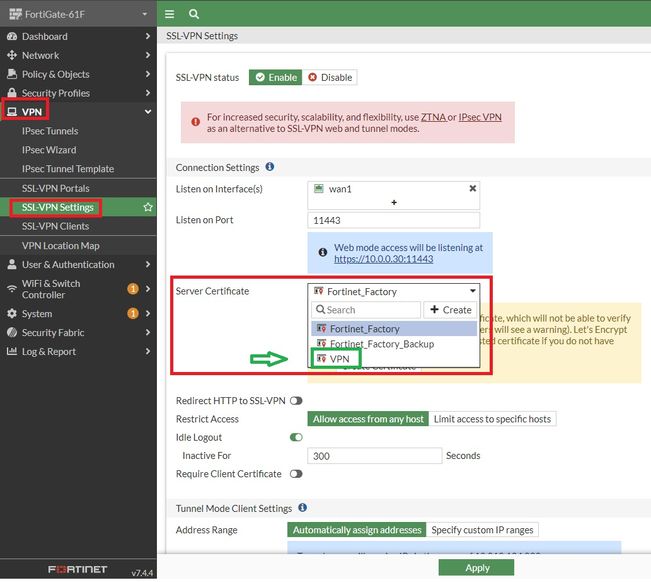Click the wan1 interface icon
This screenshot has width=651, height=582.
pyautogui.click(x=318, y=189)
